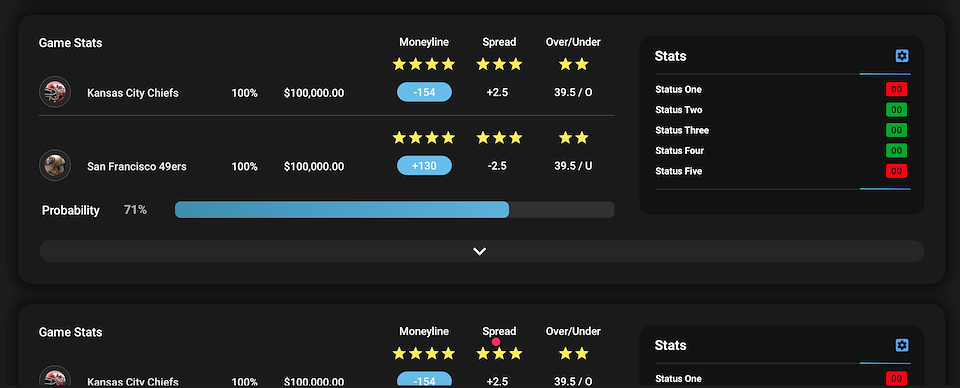
Task: Expand first game card with chevron bar
Action: [482, 251]
